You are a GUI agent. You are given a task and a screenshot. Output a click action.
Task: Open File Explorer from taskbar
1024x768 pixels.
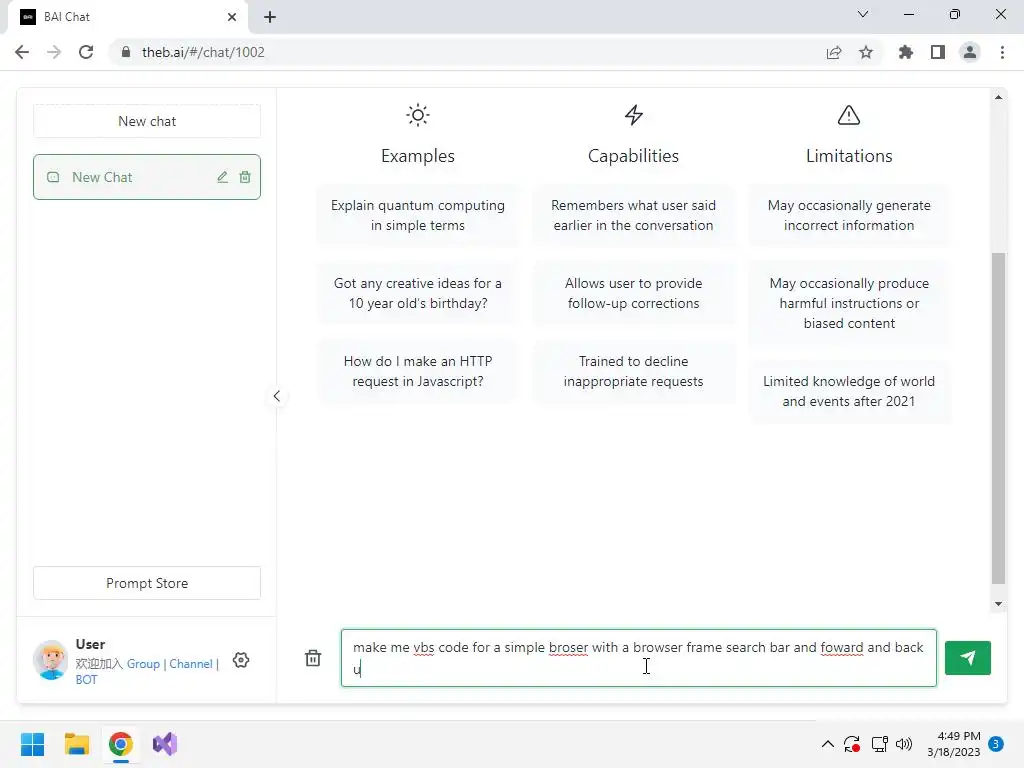[x=76, y=744]
